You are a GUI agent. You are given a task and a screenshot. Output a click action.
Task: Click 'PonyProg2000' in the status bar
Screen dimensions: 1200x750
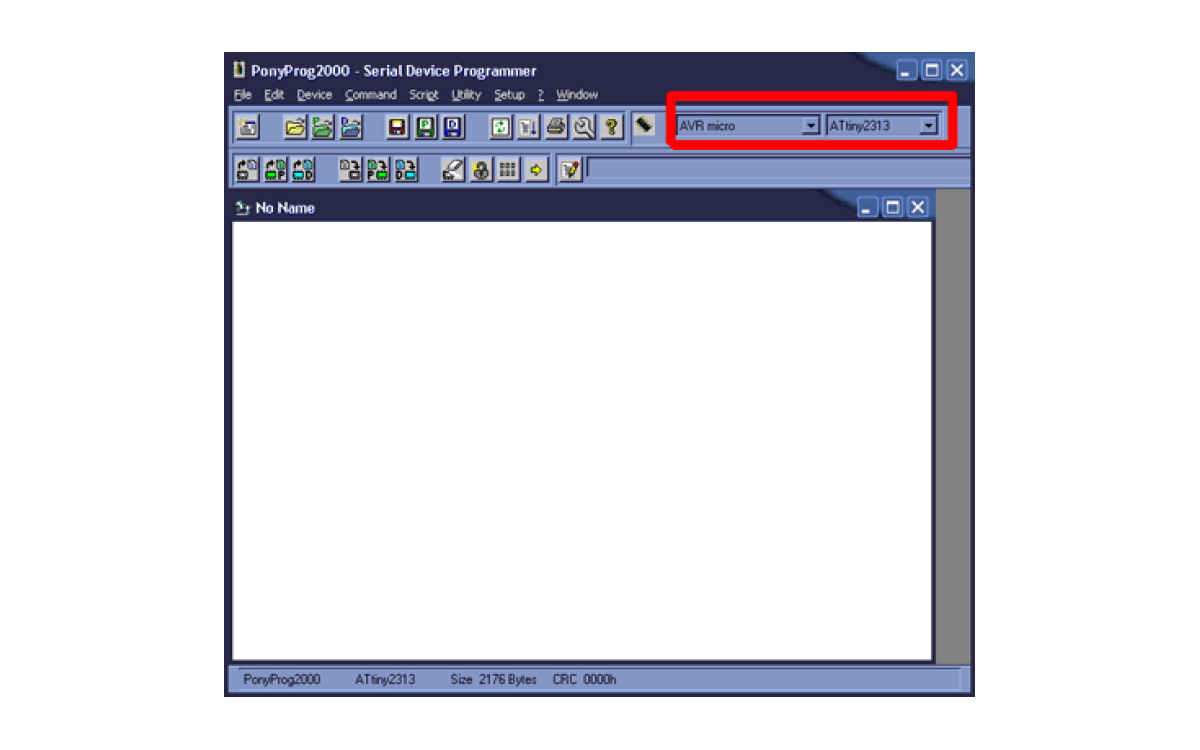pyautogui.click(x=282, y=680)
